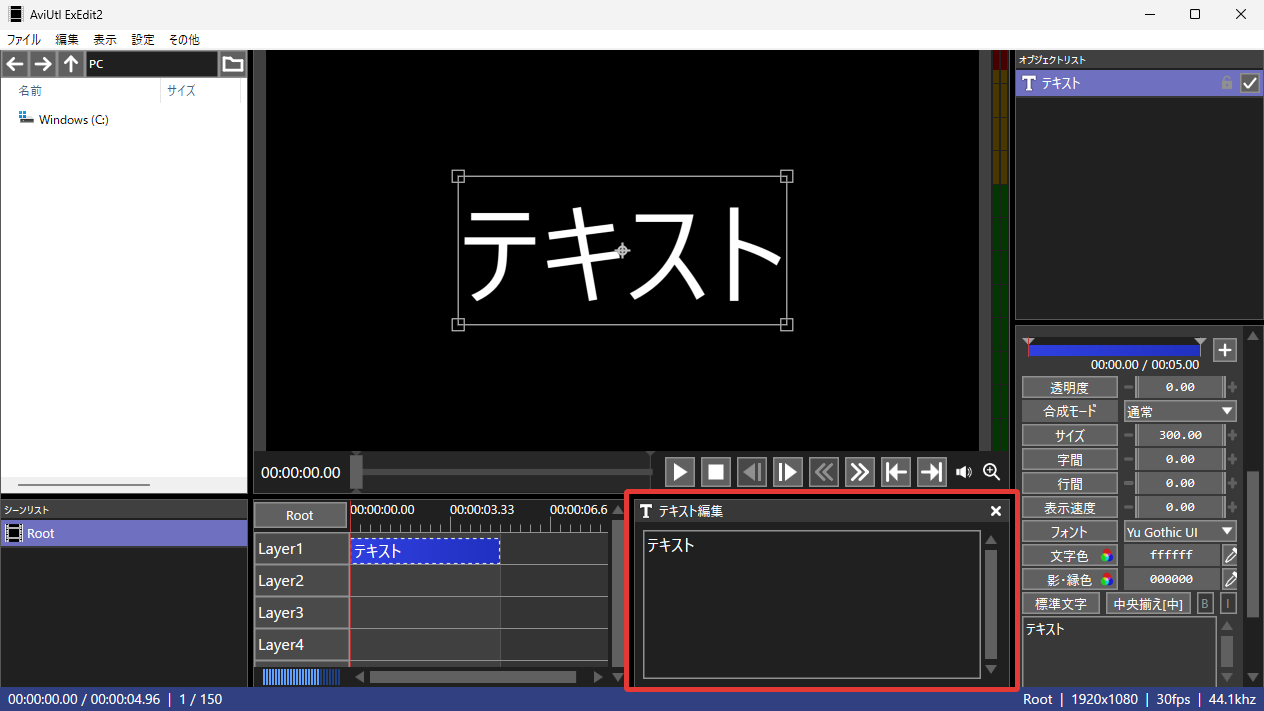Viewport: 1264px width, 711px height.
Task: Click timeline horizontal scrollbar left arrow
Action: (360, 677)
